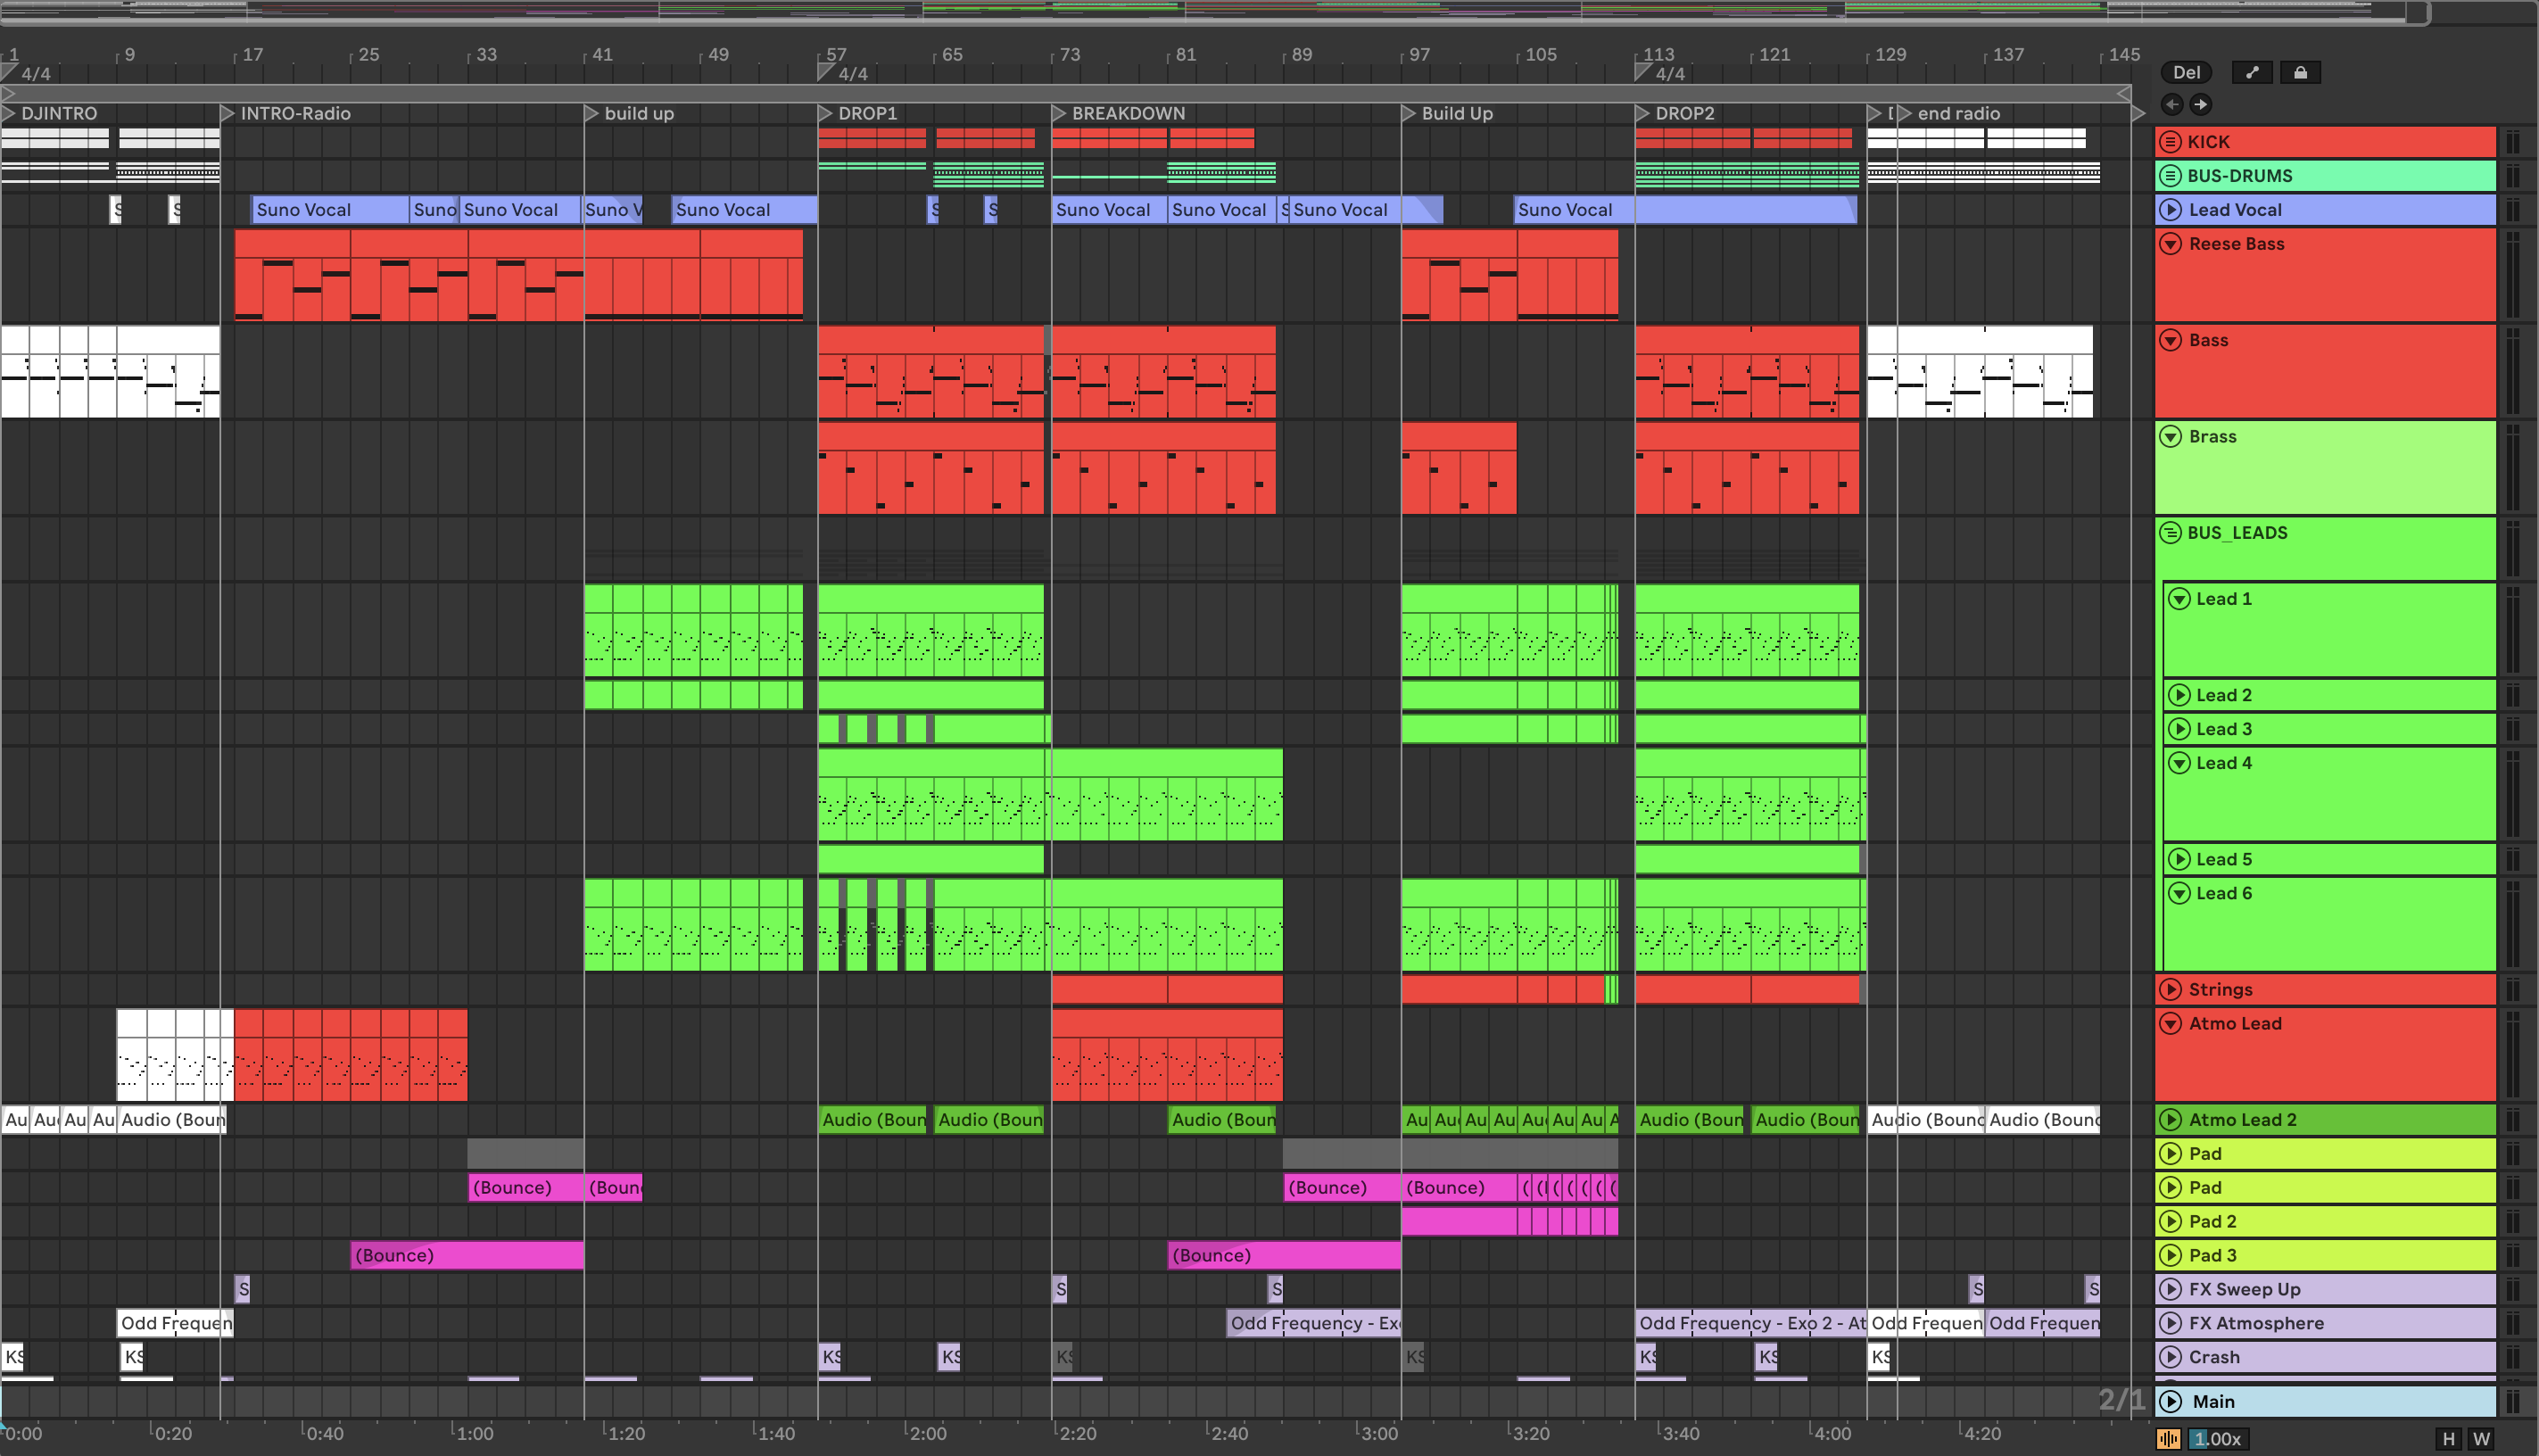Unfold the Lead Vocal track
Viewport: 2539px width, 1456px height.
(x=2170, y=209)
